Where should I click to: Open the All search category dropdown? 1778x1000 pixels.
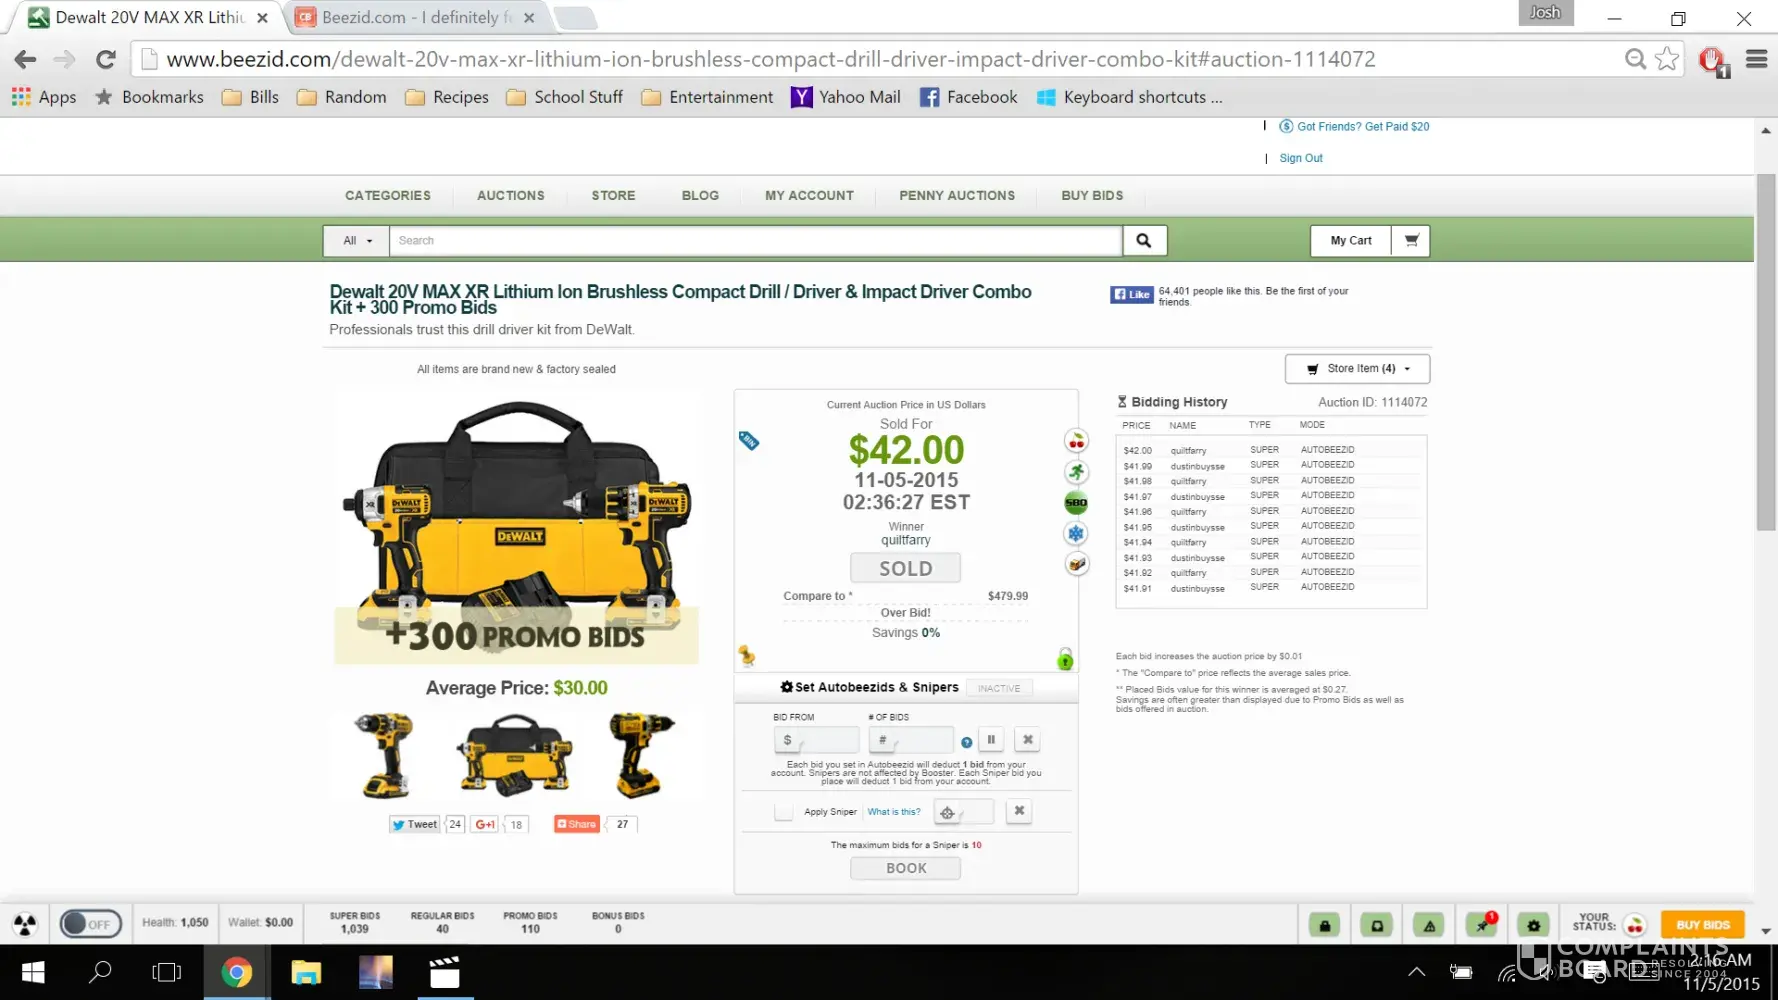tap(357, 241)
